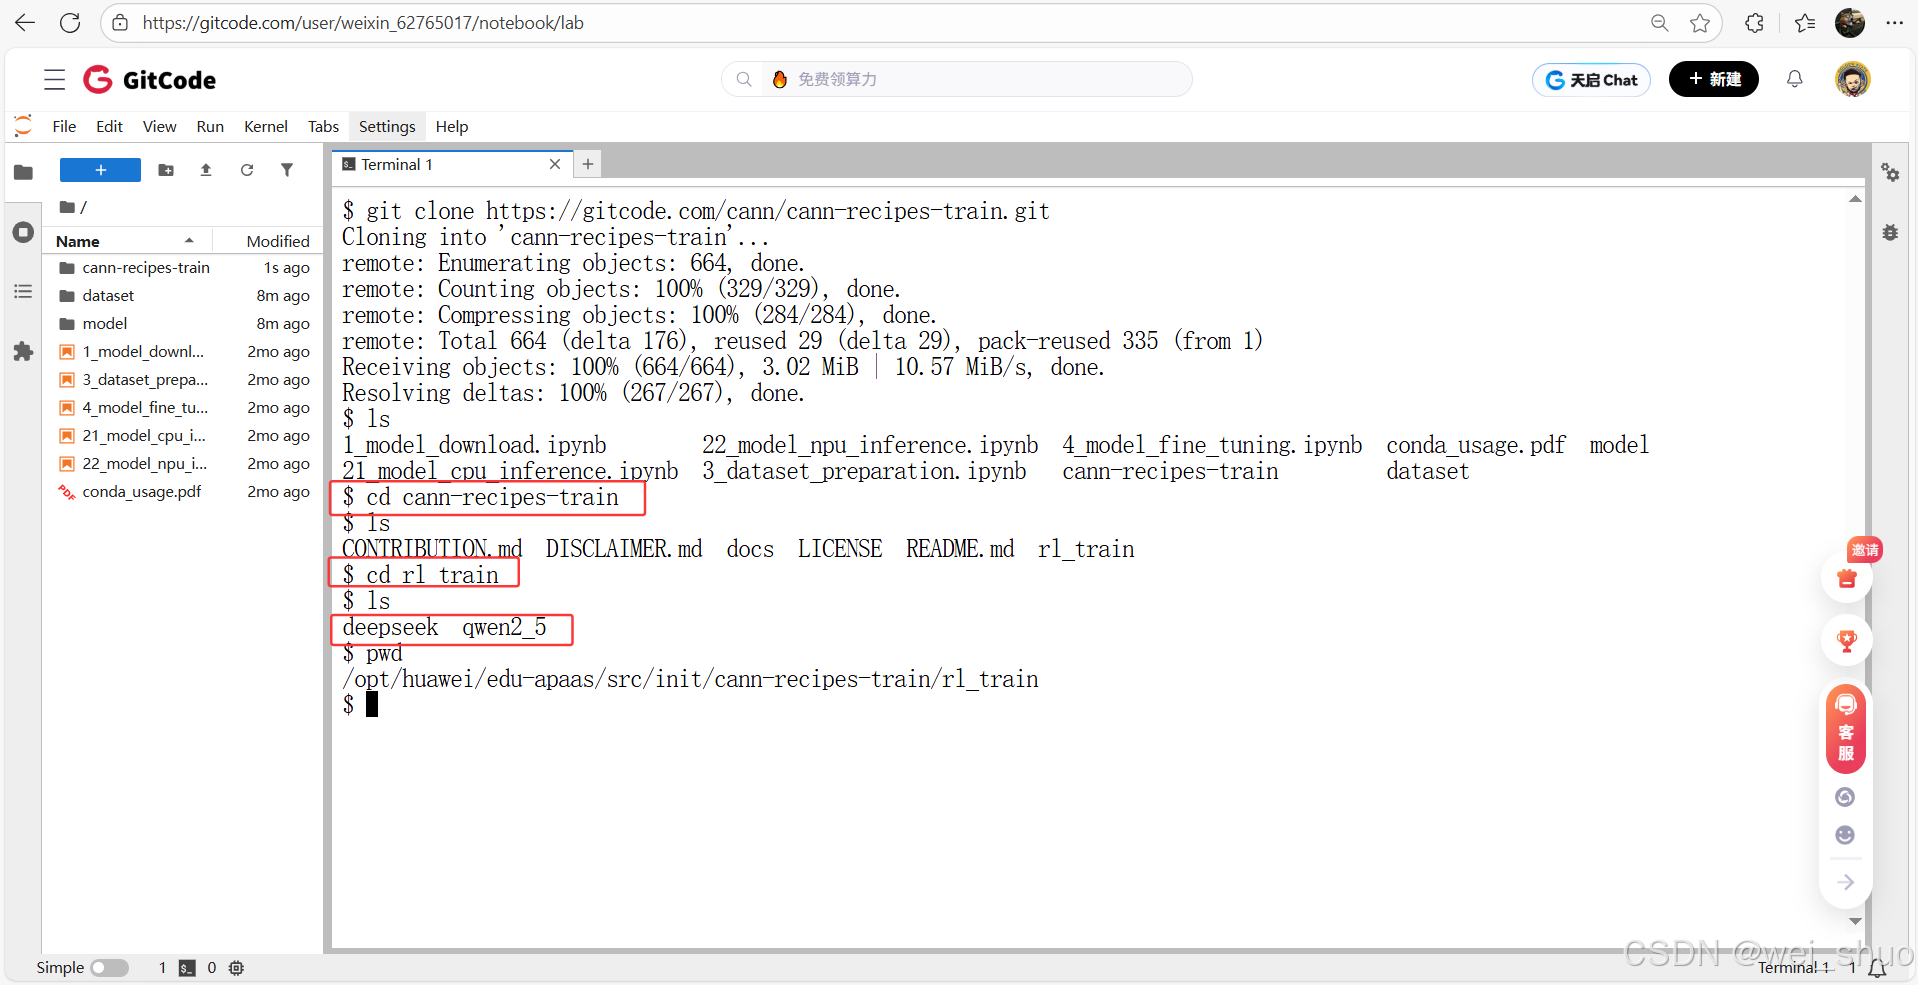1918x985 pixels.
Task: Select the dataset folder
Action: pos(184,296)
